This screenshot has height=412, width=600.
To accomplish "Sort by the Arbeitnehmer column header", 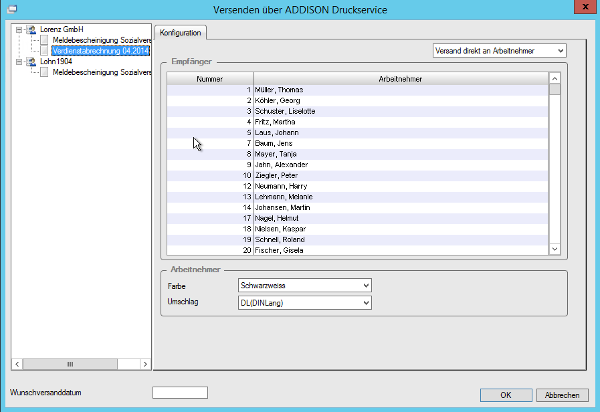I will 401,79.
